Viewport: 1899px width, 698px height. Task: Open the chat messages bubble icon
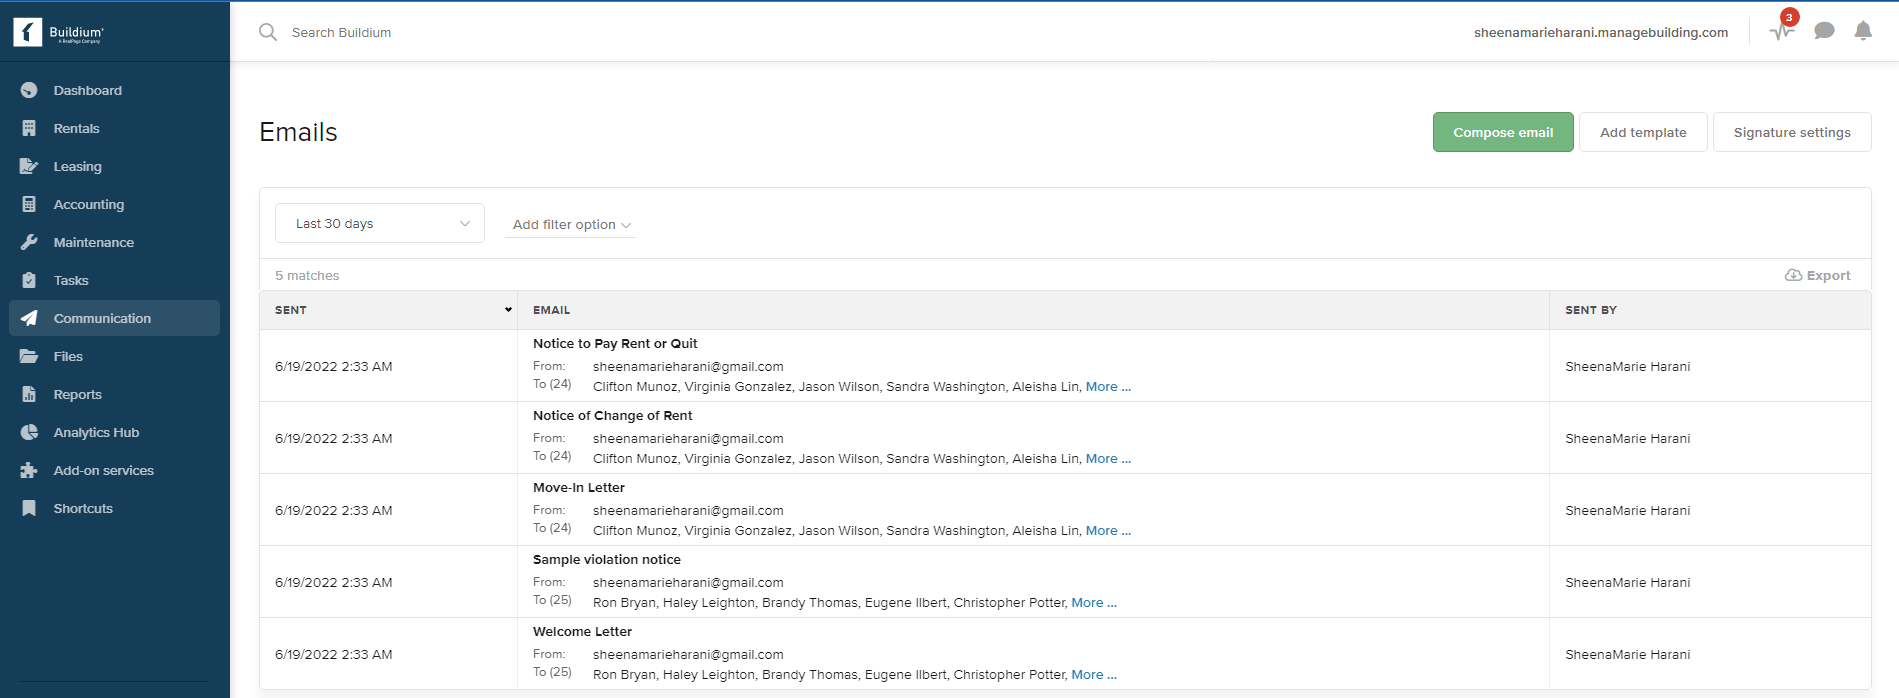[x=1824, y=31]
